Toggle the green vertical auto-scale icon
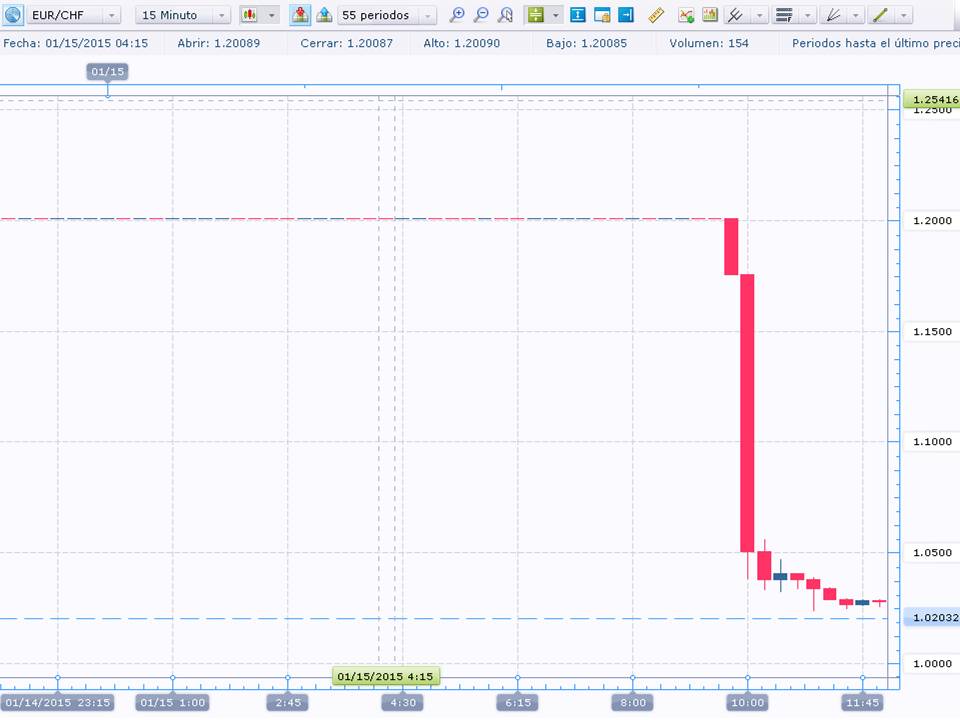The image size is (960, 720). coord(536,15)
